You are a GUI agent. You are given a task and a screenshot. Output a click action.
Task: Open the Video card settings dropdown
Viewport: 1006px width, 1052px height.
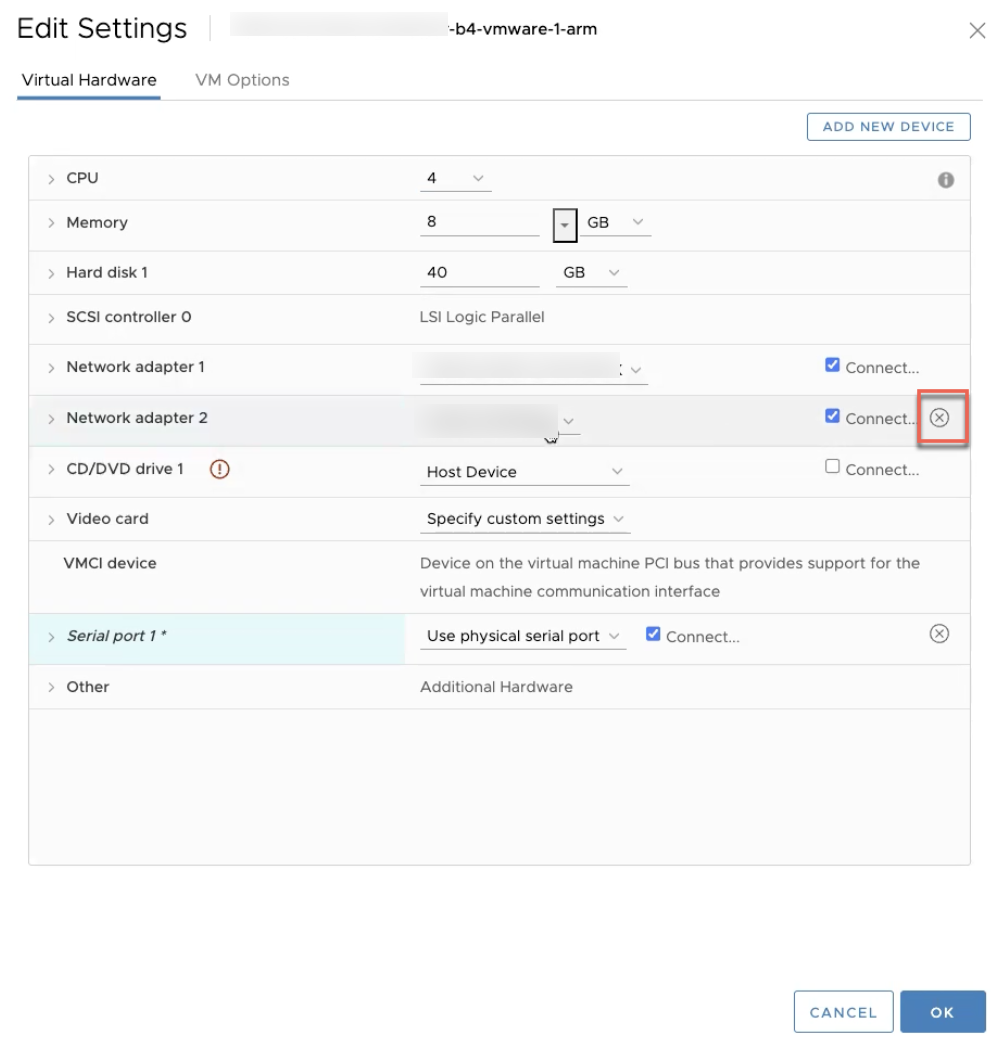coord(525,519)
